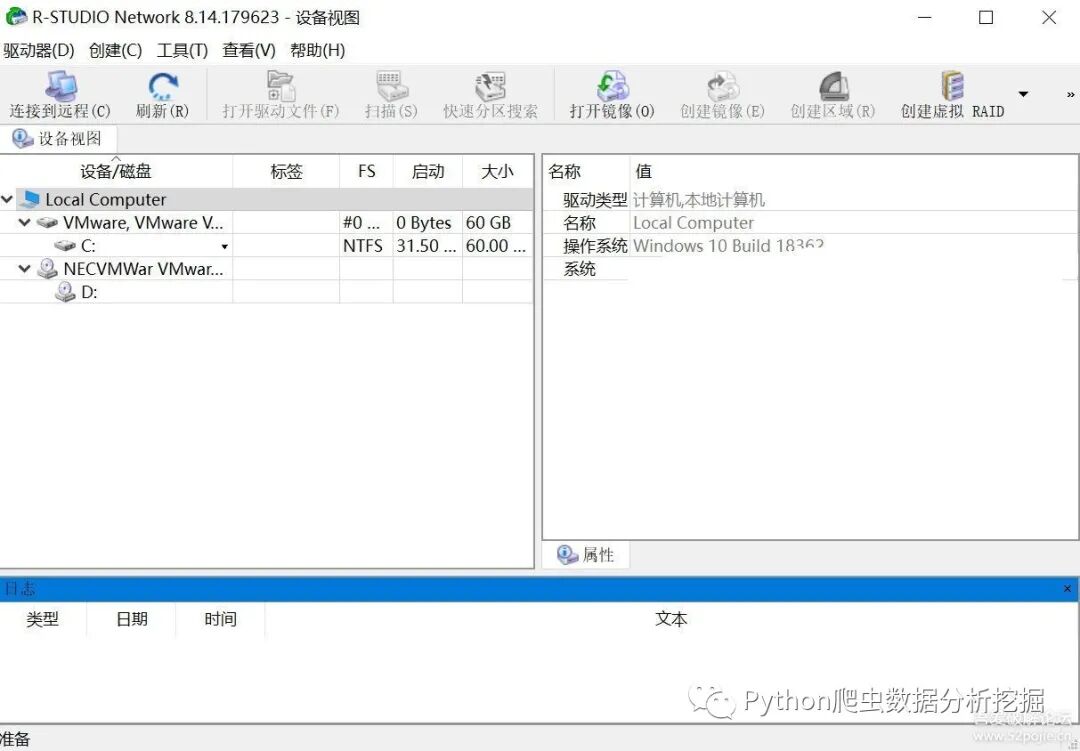Viewport: 1080px width, 751px height.
Task: Click the quick partition search (快速分区搜索) icon
Action: click(x=490, y=87)
